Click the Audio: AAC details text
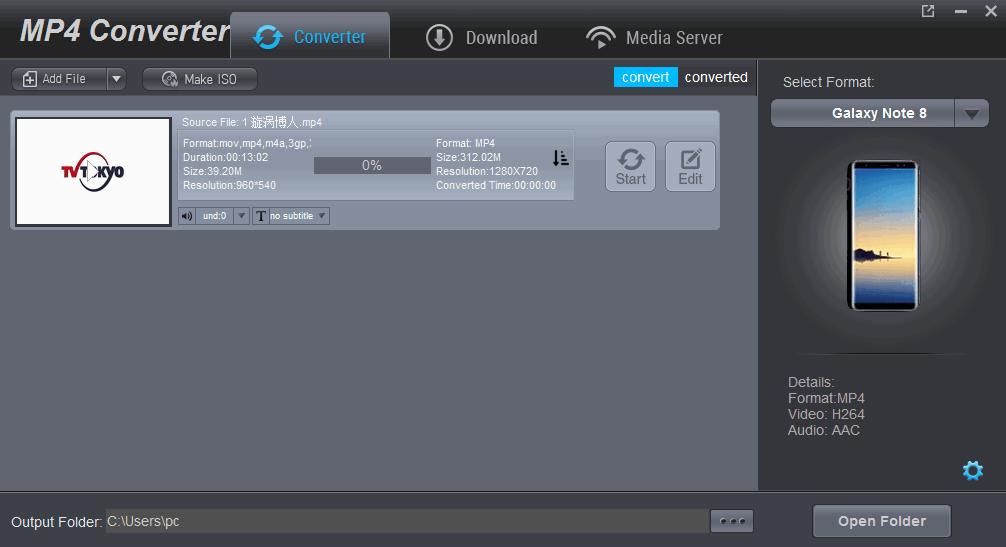The height and width of the screenshot is (547, 1006). click(823, 430)
